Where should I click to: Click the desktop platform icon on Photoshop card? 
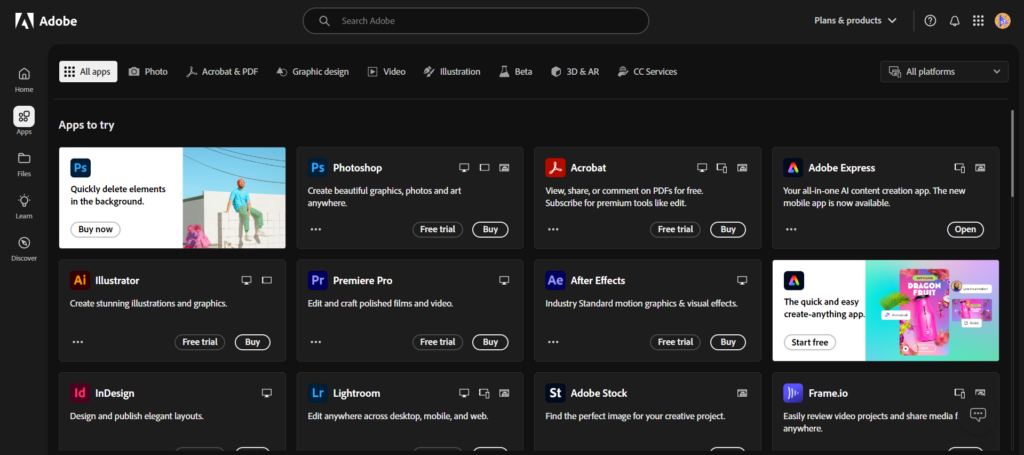464,168
